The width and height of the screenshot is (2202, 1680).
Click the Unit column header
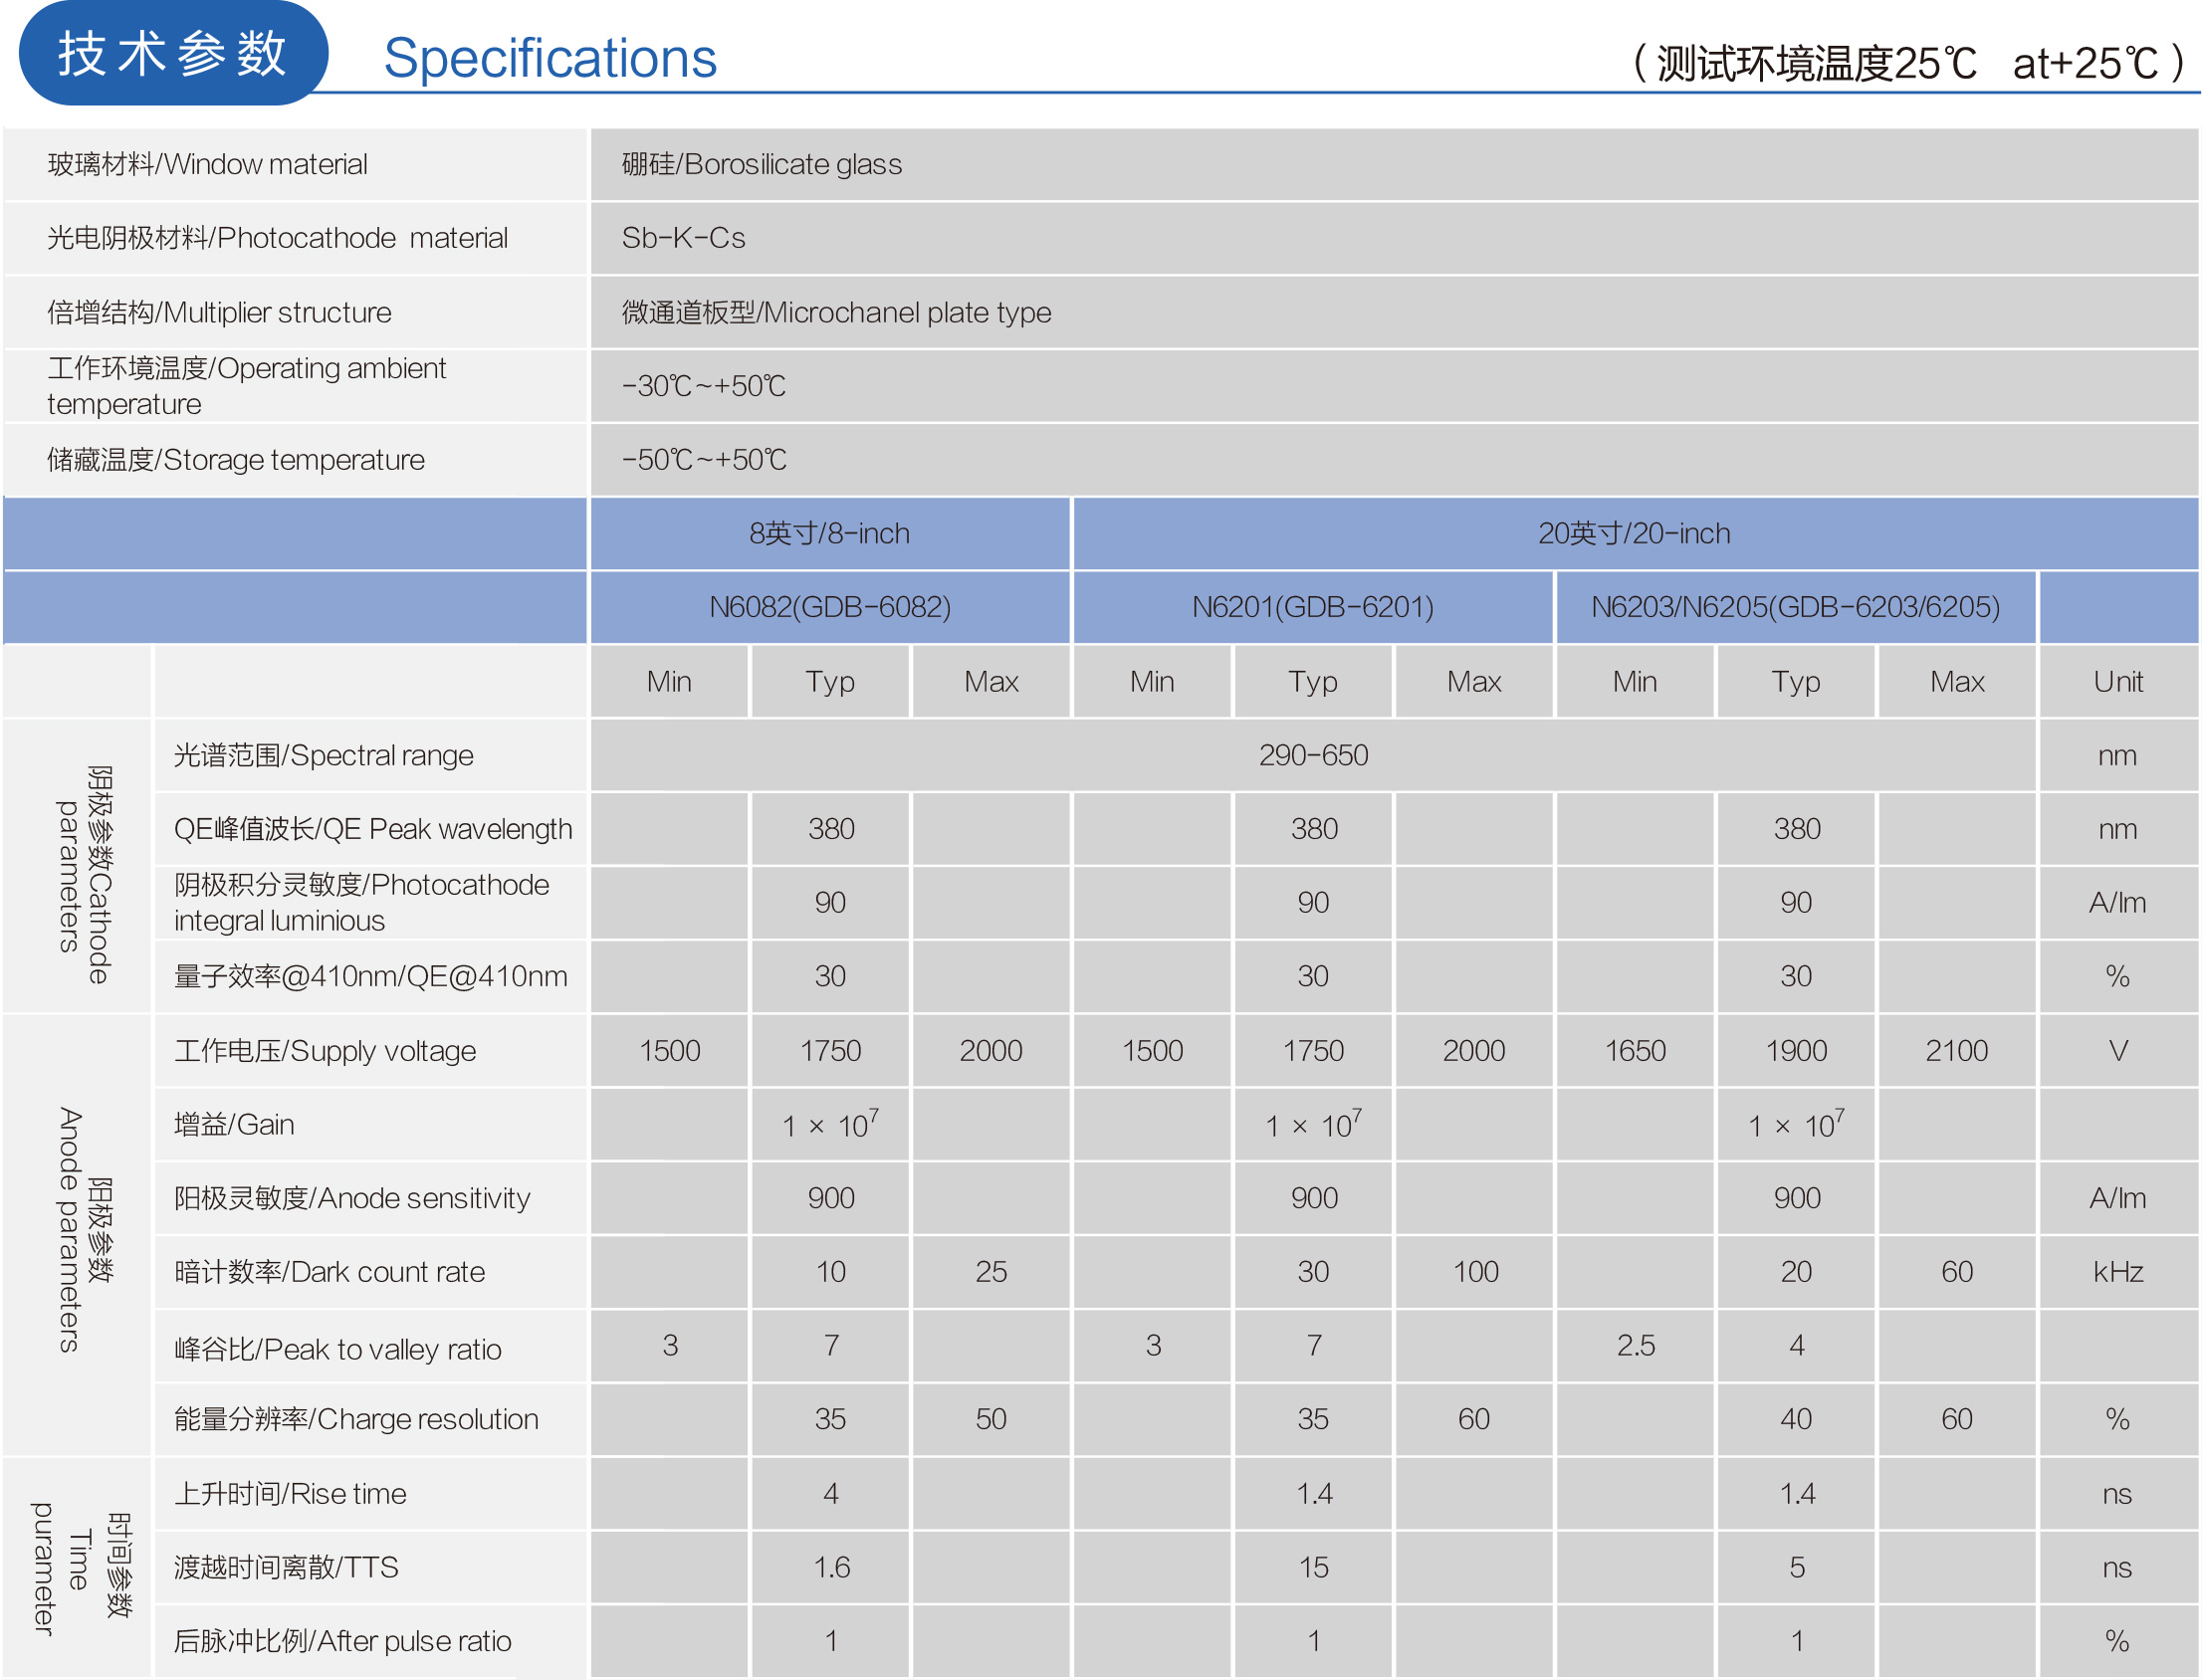point(2117,682)
